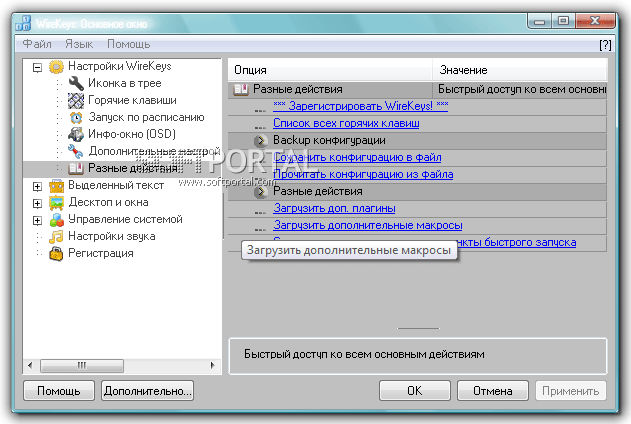The image size is (631, 424).
Task: Click the Применить button
Action: [x=571, y=391]
